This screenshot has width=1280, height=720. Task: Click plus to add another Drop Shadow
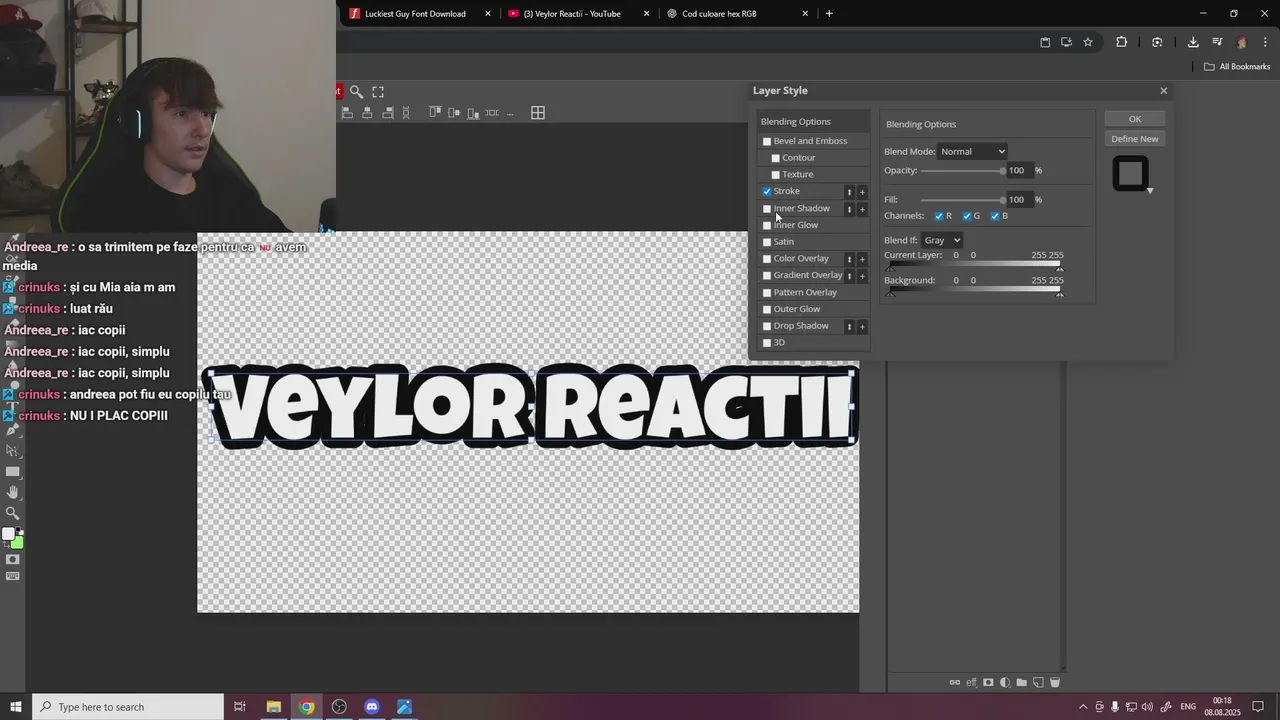point(862,327)
